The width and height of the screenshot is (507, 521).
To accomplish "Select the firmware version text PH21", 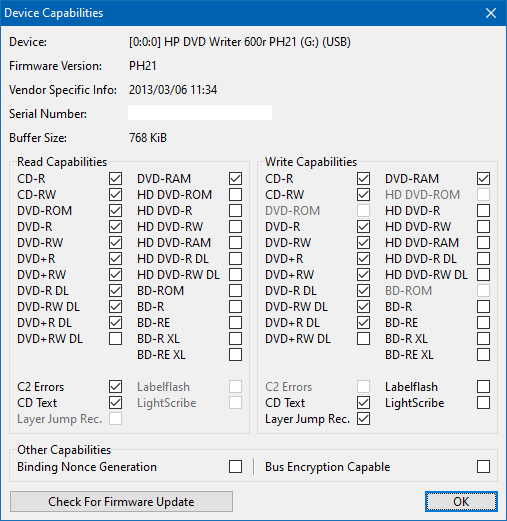I will coord(143,66).
